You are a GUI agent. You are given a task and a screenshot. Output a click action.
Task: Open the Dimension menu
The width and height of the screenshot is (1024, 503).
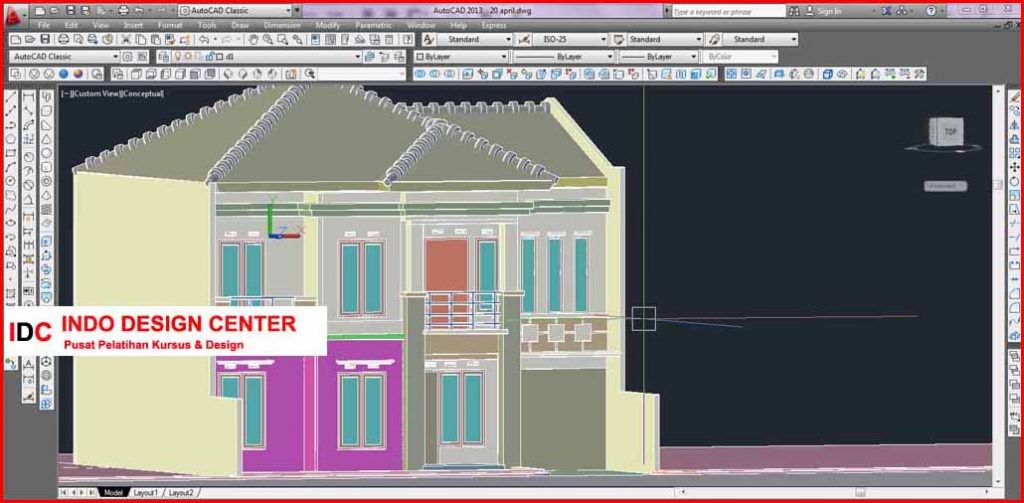282,25
